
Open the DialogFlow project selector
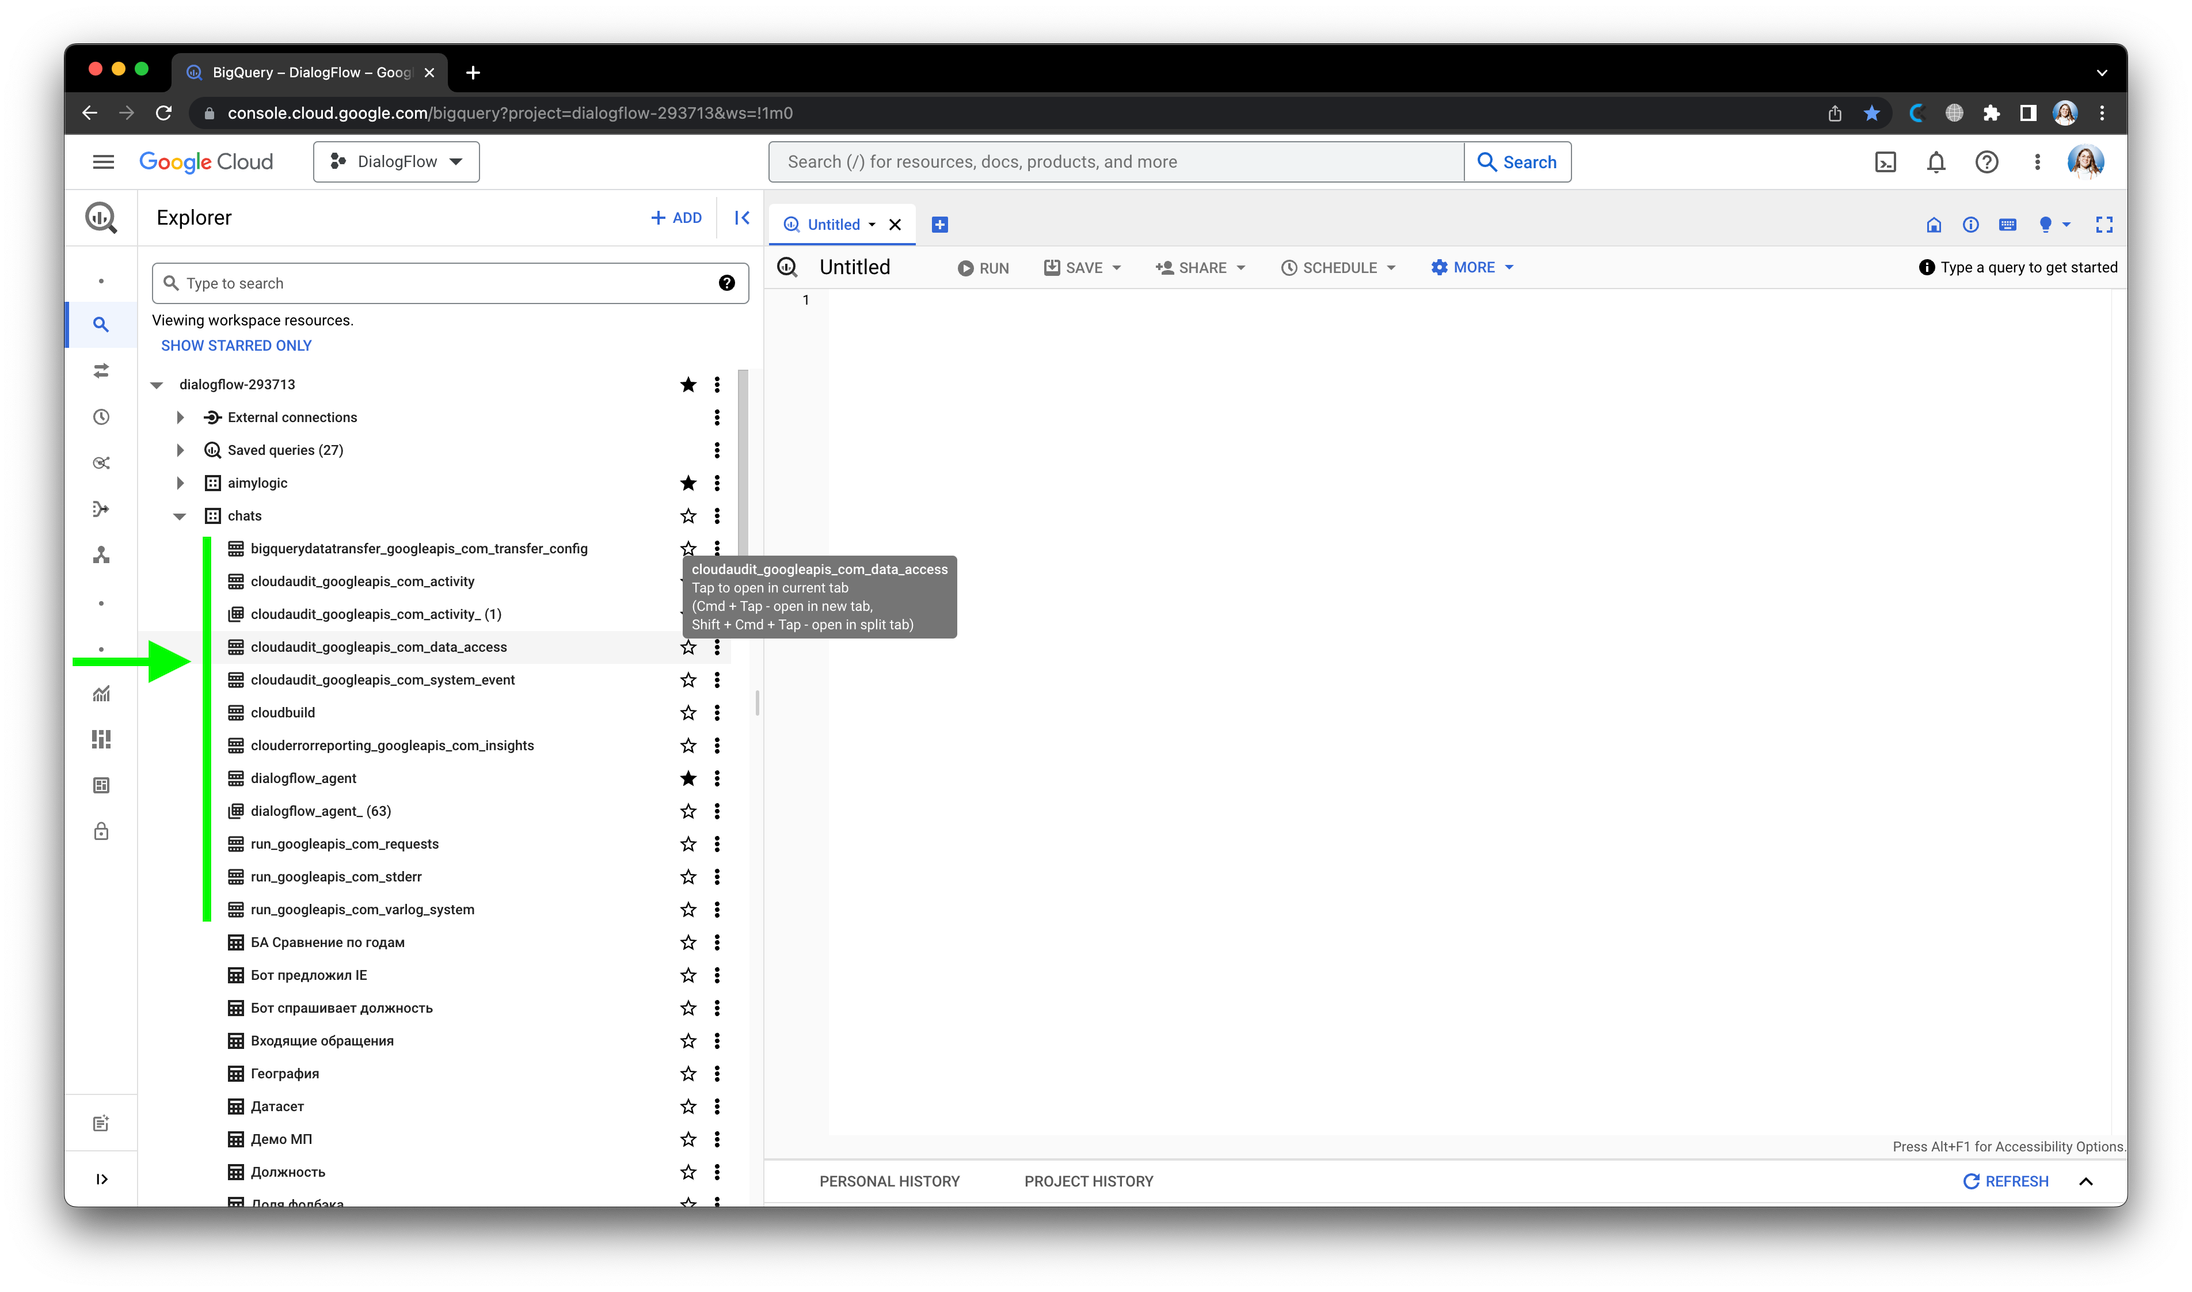396,162
